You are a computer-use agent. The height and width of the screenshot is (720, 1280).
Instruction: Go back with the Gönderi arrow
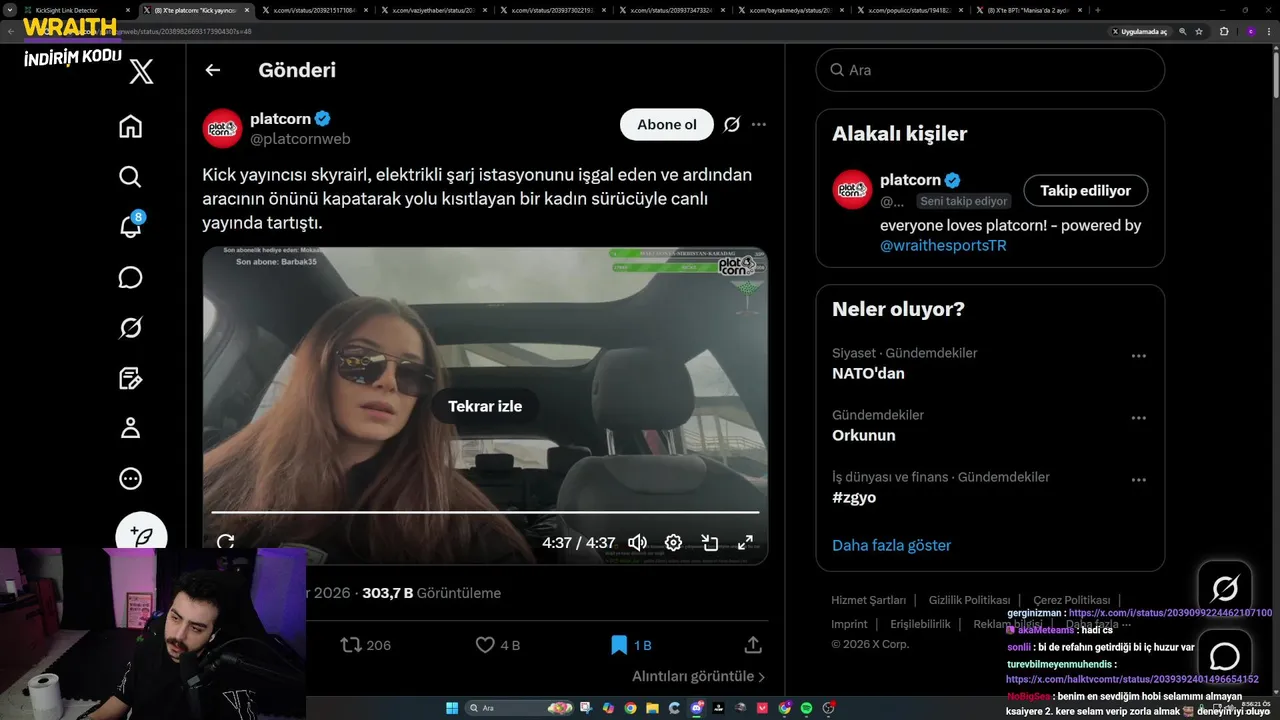pos(212,70)
